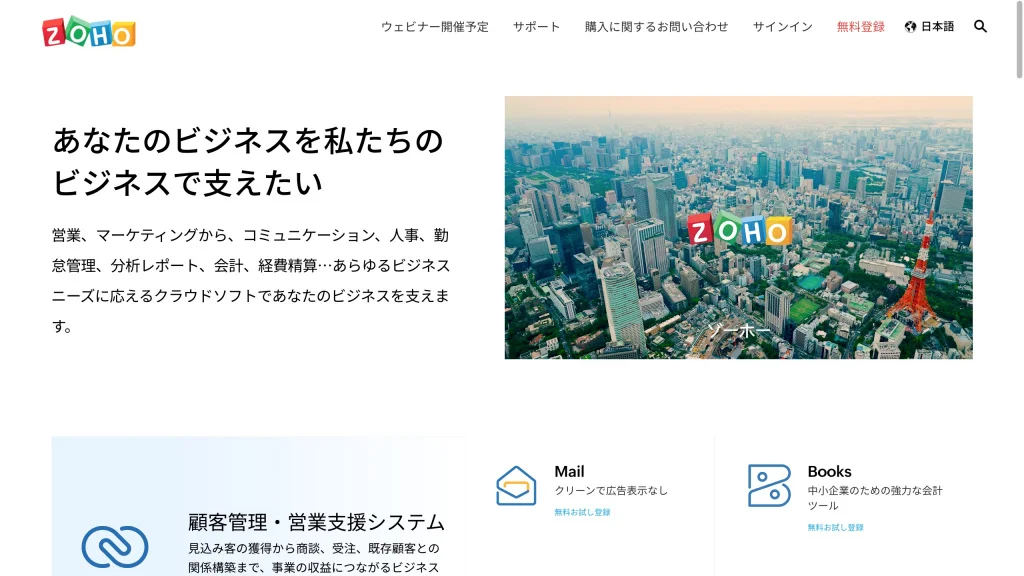Open the ウェビナー開催予定 menu item
1024x576 pixels.
434,27
